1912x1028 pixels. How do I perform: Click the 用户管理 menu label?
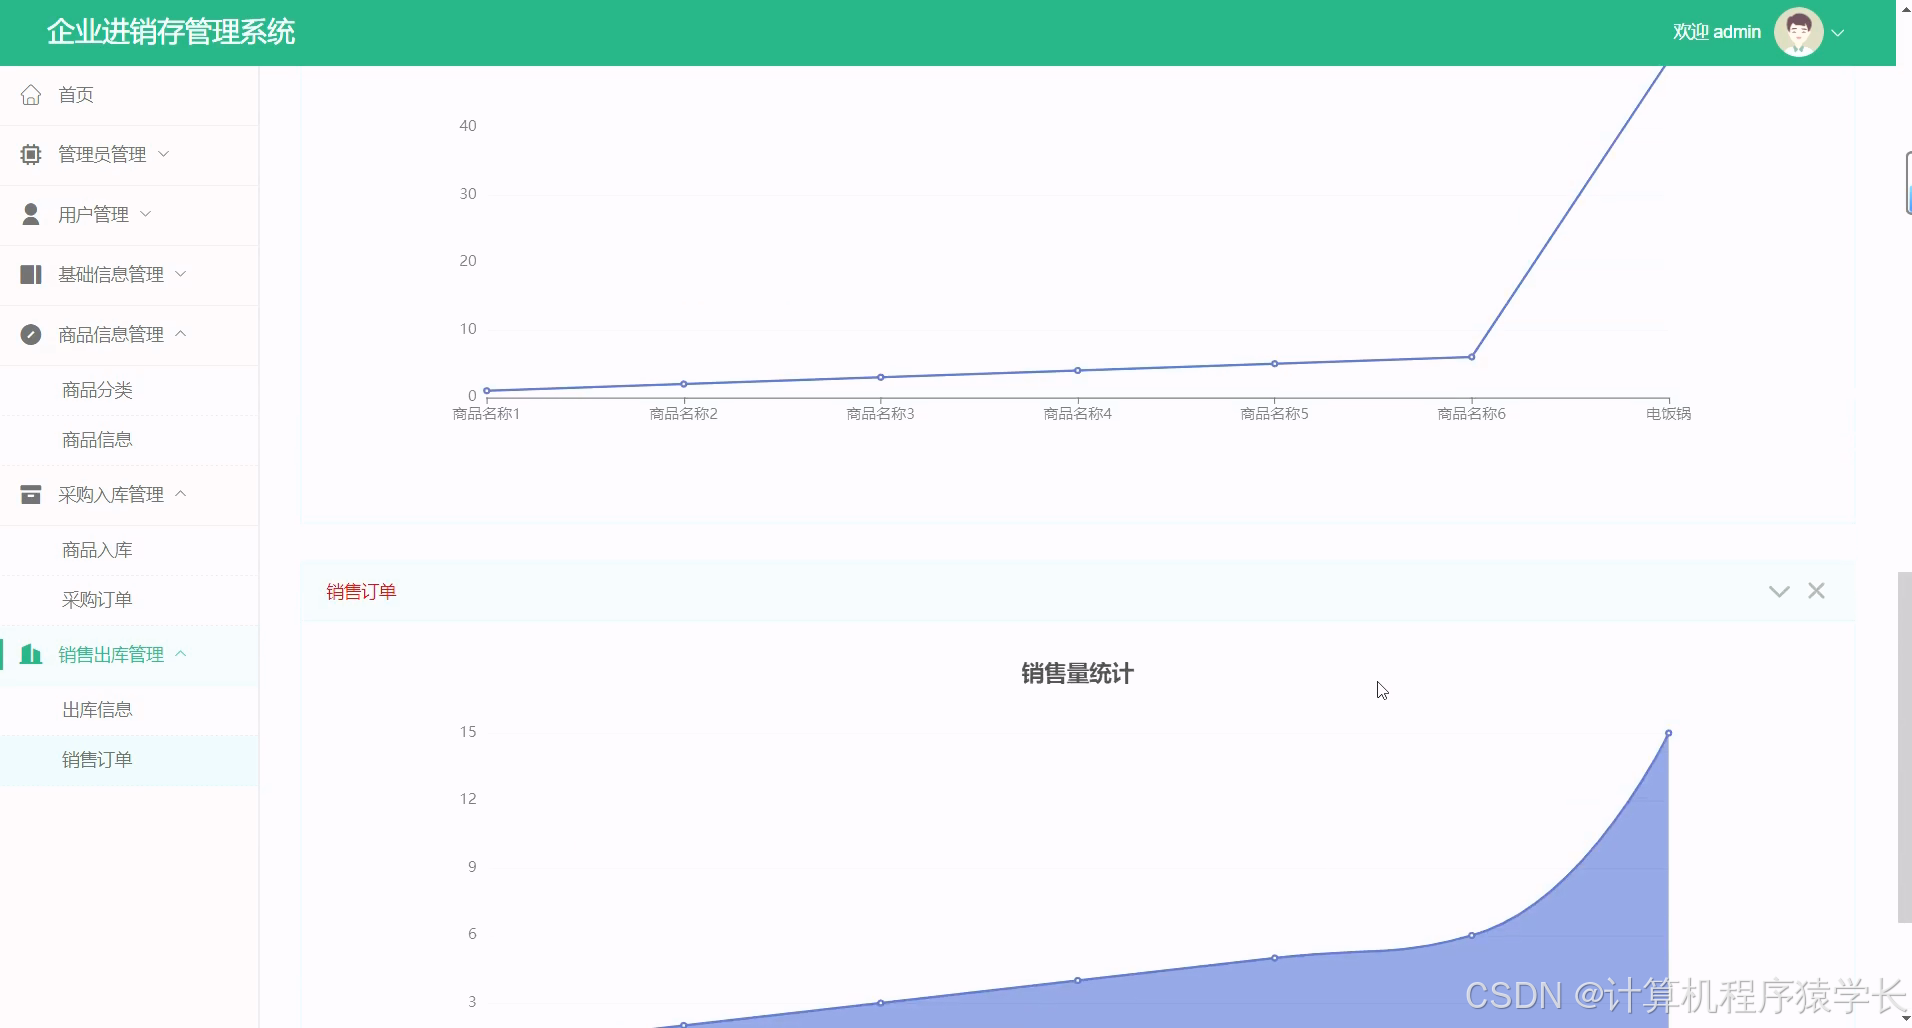pyautogui.click(x=93, y=215)
